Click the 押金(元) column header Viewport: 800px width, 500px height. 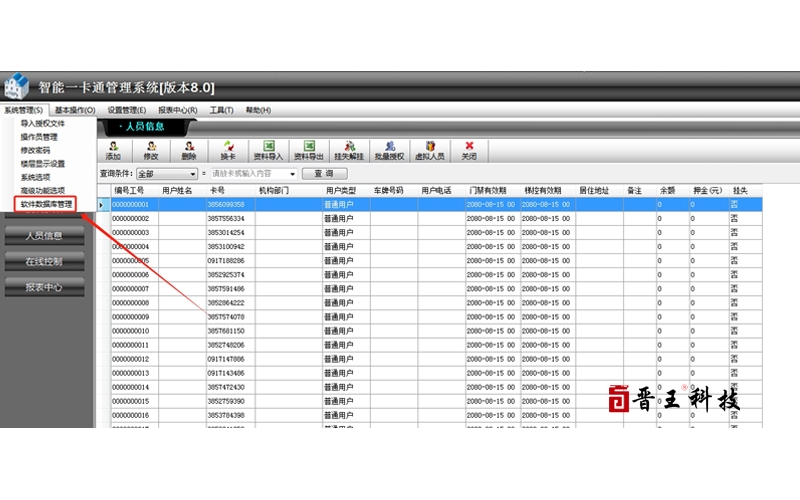coord(709,190)
